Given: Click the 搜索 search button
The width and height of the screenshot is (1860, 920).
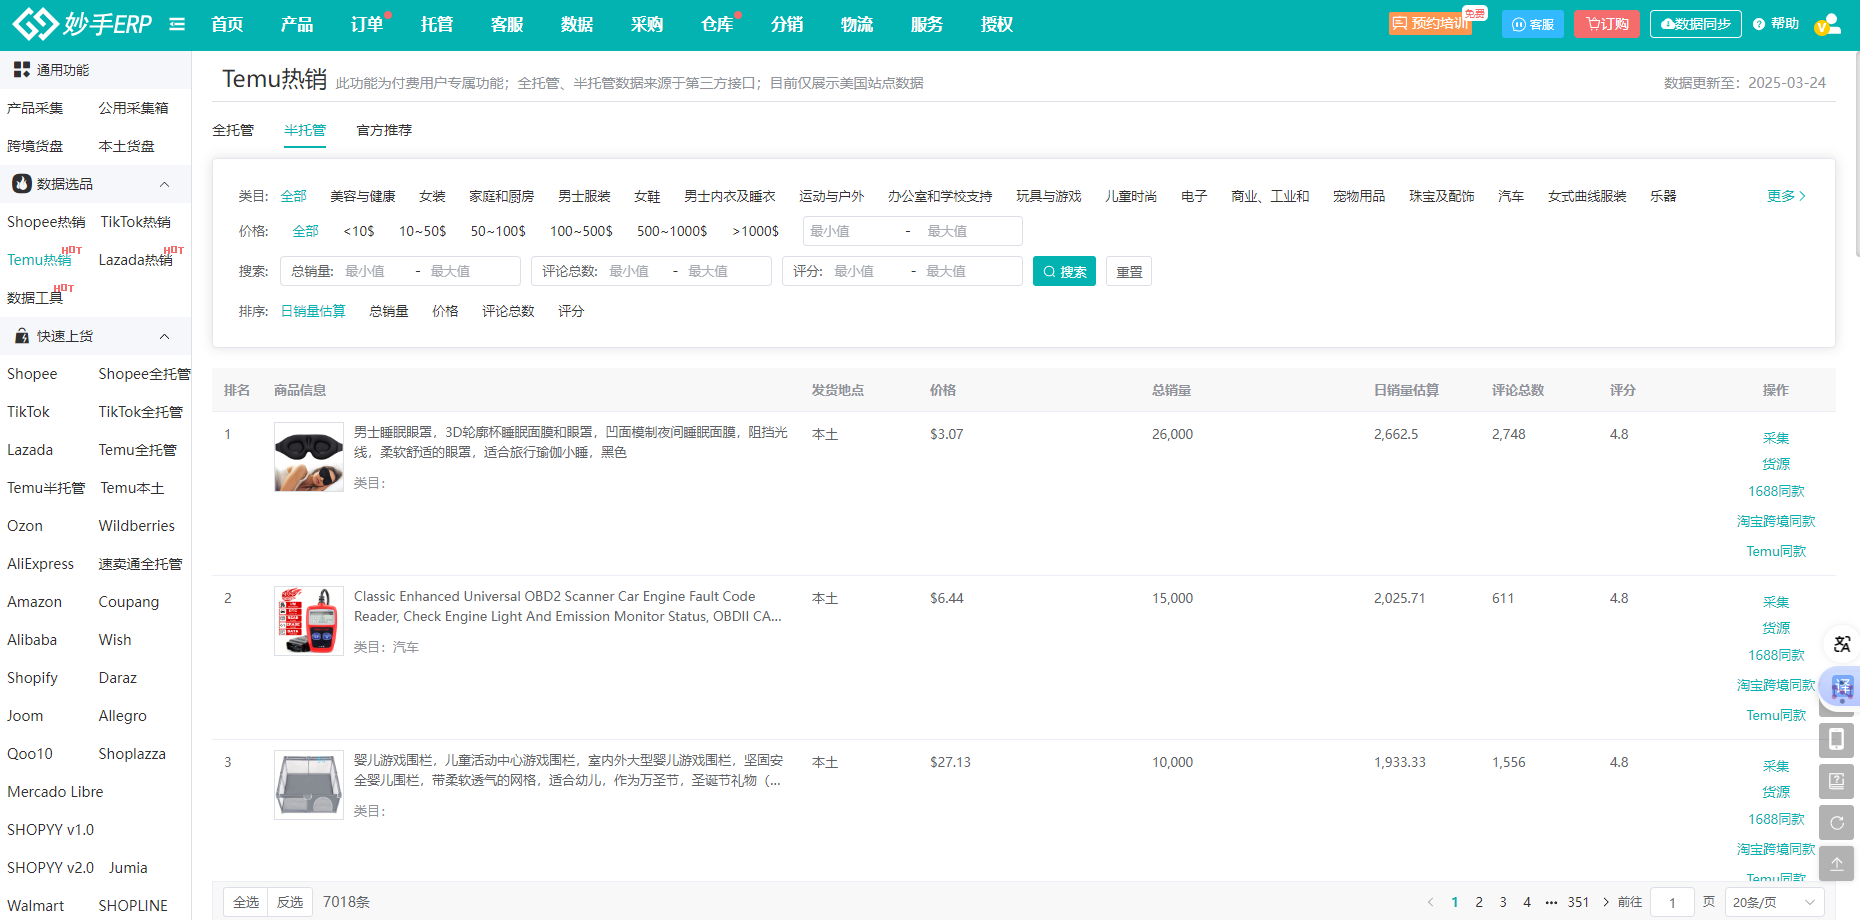Looking at the screenshot, I should (x=1064, y=271).
